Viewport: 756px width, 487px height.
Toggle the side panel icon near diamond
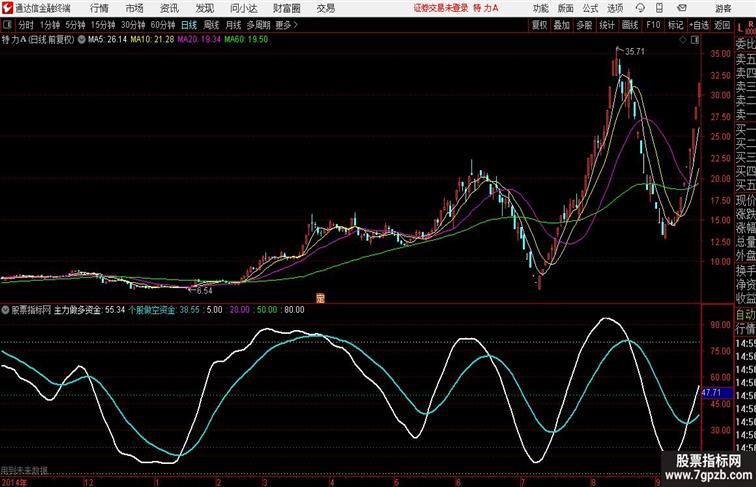point(695,40)
